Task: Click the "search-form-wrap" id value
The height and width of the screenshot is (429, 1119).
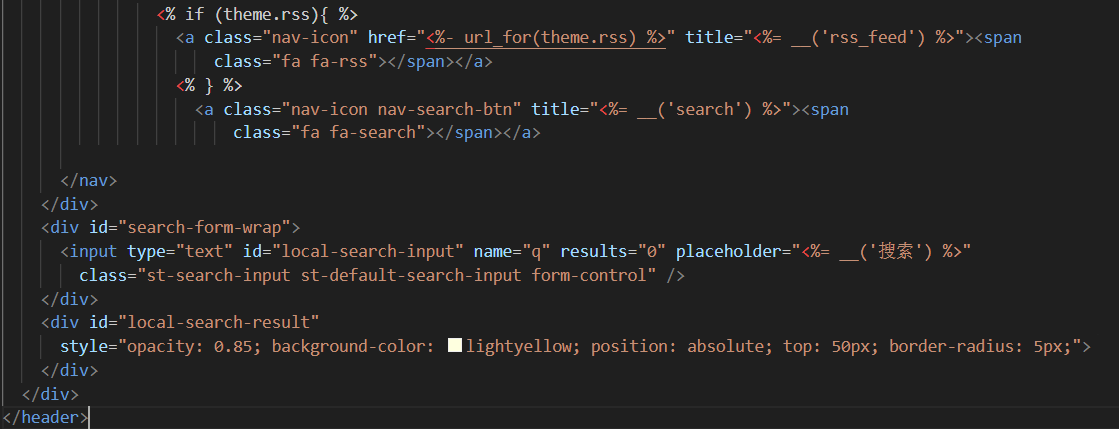Action: pyautogui.click(x=205, y=228)
